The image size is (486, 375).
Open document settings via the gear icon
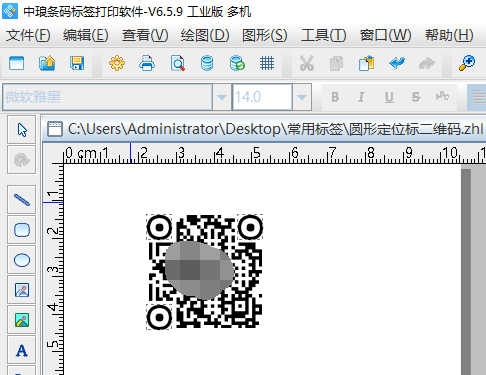pyautogui.click(x=117, y=63)
